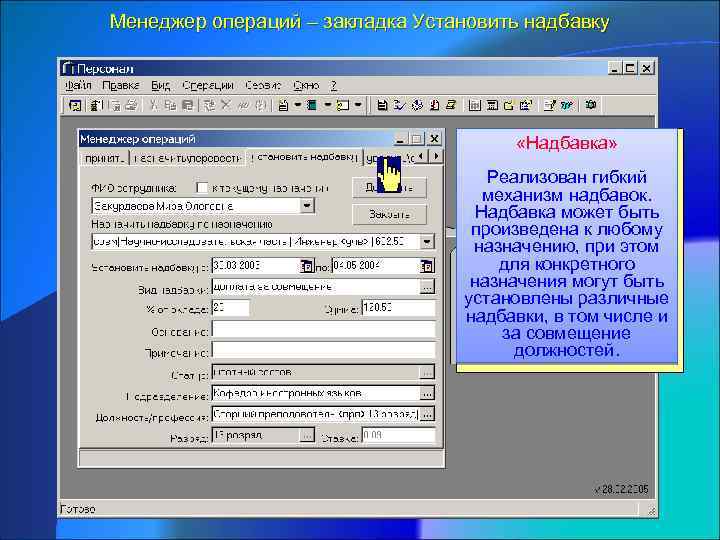720x540 pixels.
Task: Expand the ФИО сотрудника combo box
Action: point(307,206)
